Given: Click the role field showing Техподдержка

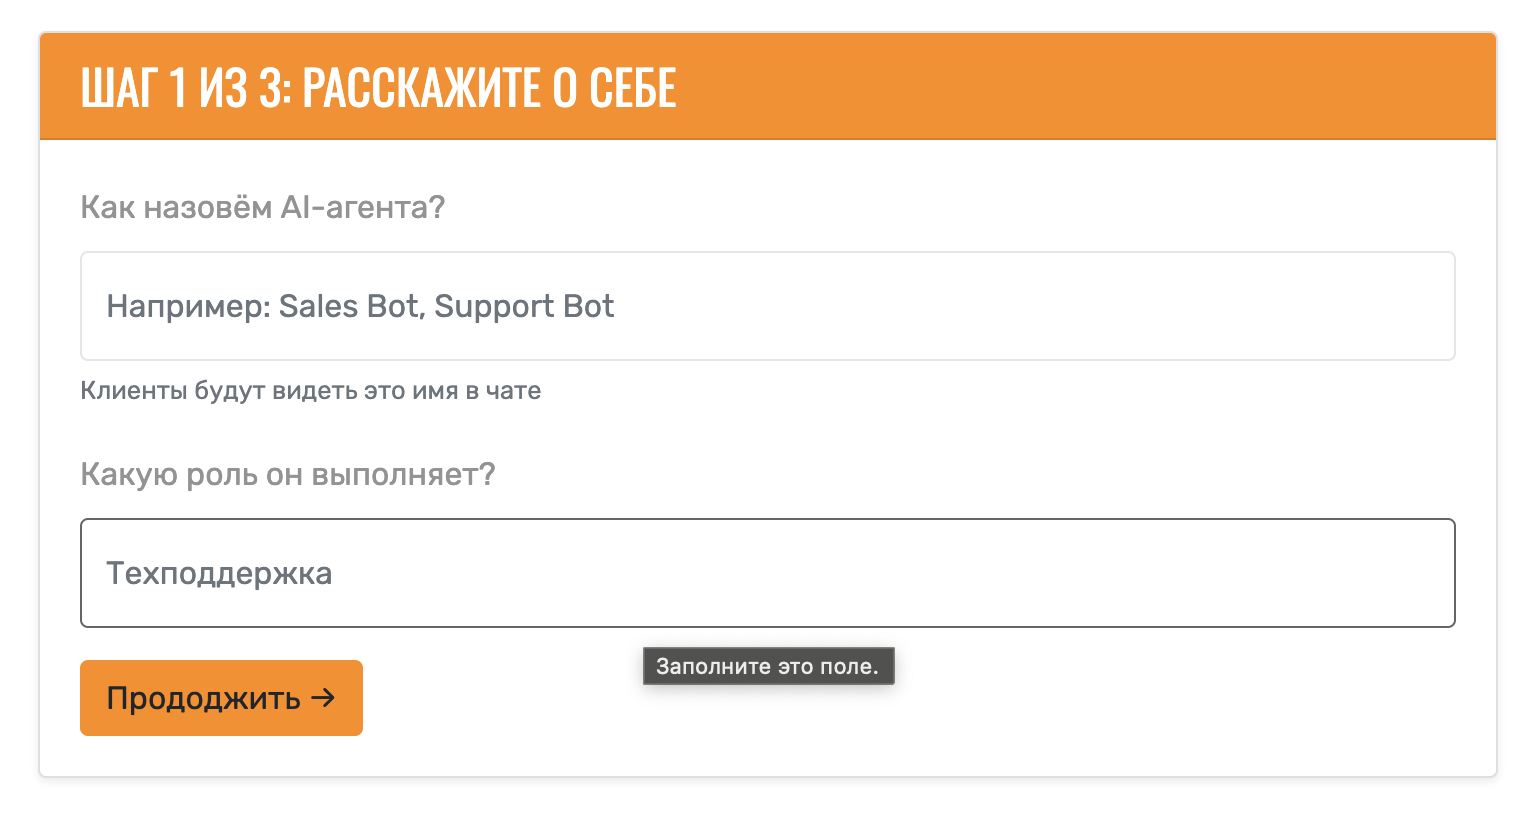Looking at the screenshot, I should click(x=767, y=573).
